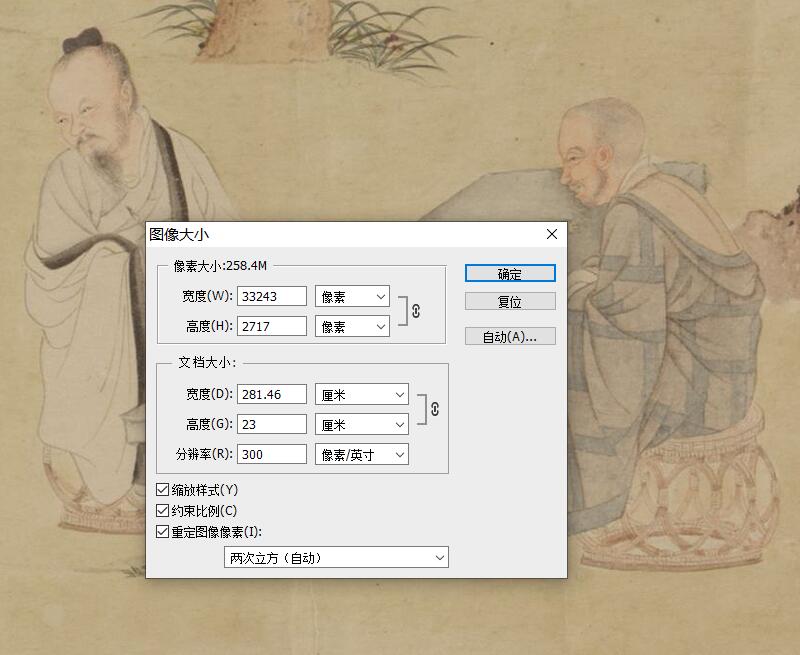Click the 宽度(W) pixel value field
The height and width of the screenshot is (655, 800).
[x=272, y=296]
